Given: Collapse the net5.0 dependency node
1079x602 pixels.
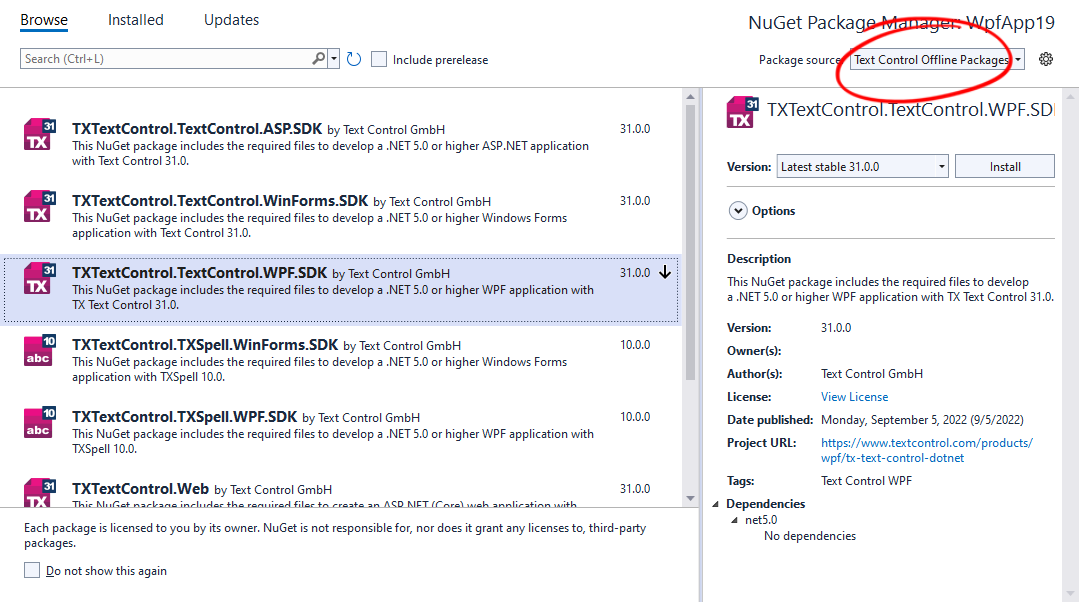Looking at the screenshot, I should point(734,520).
